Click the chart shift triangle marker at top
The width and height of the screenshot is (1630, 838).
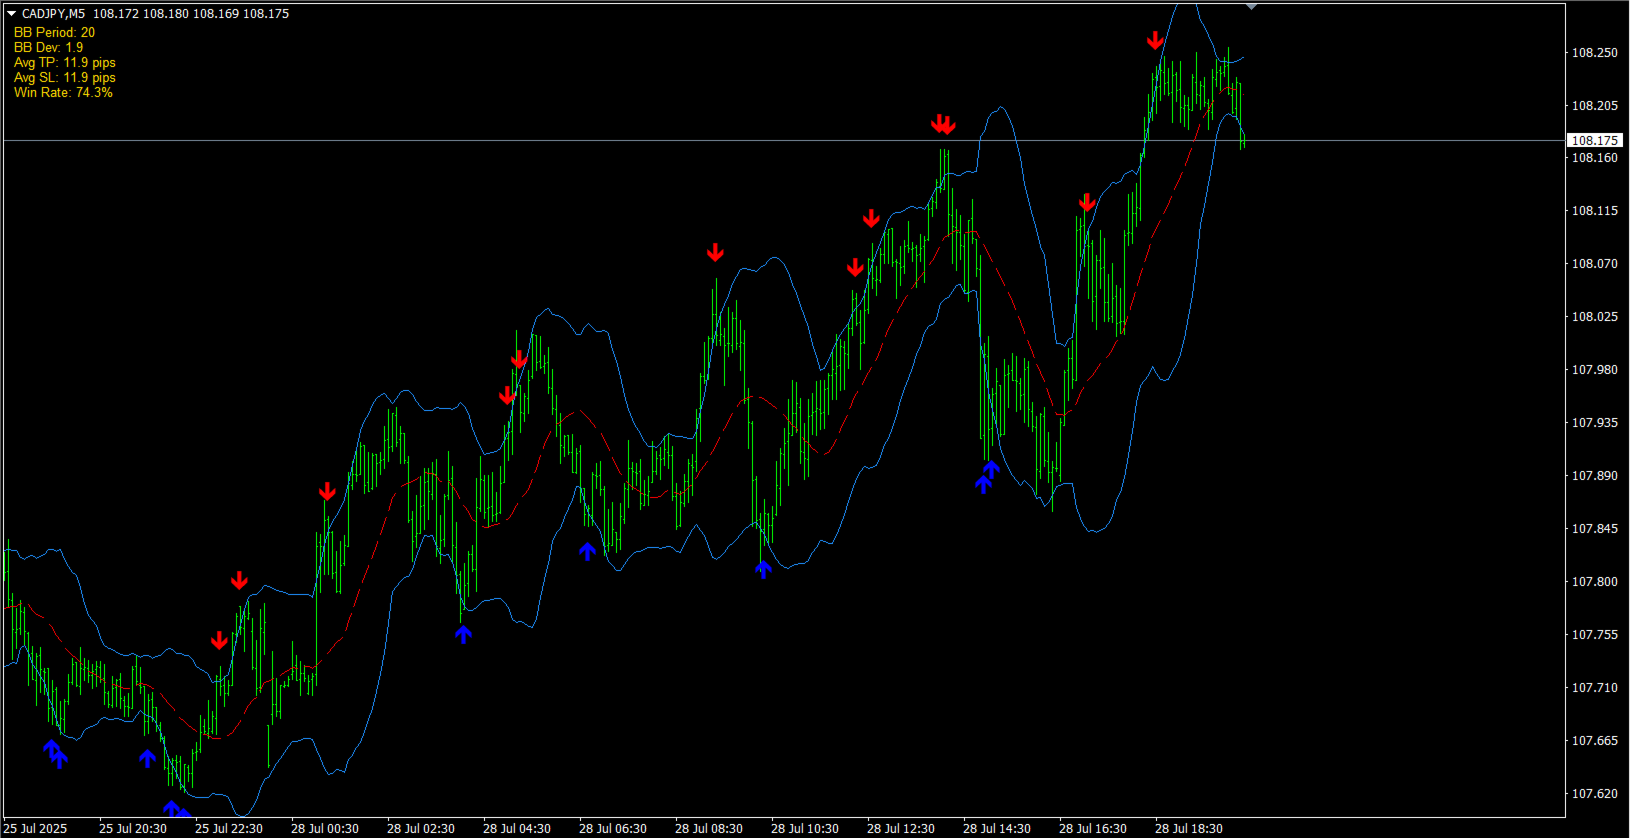(x=1251, y=6)
